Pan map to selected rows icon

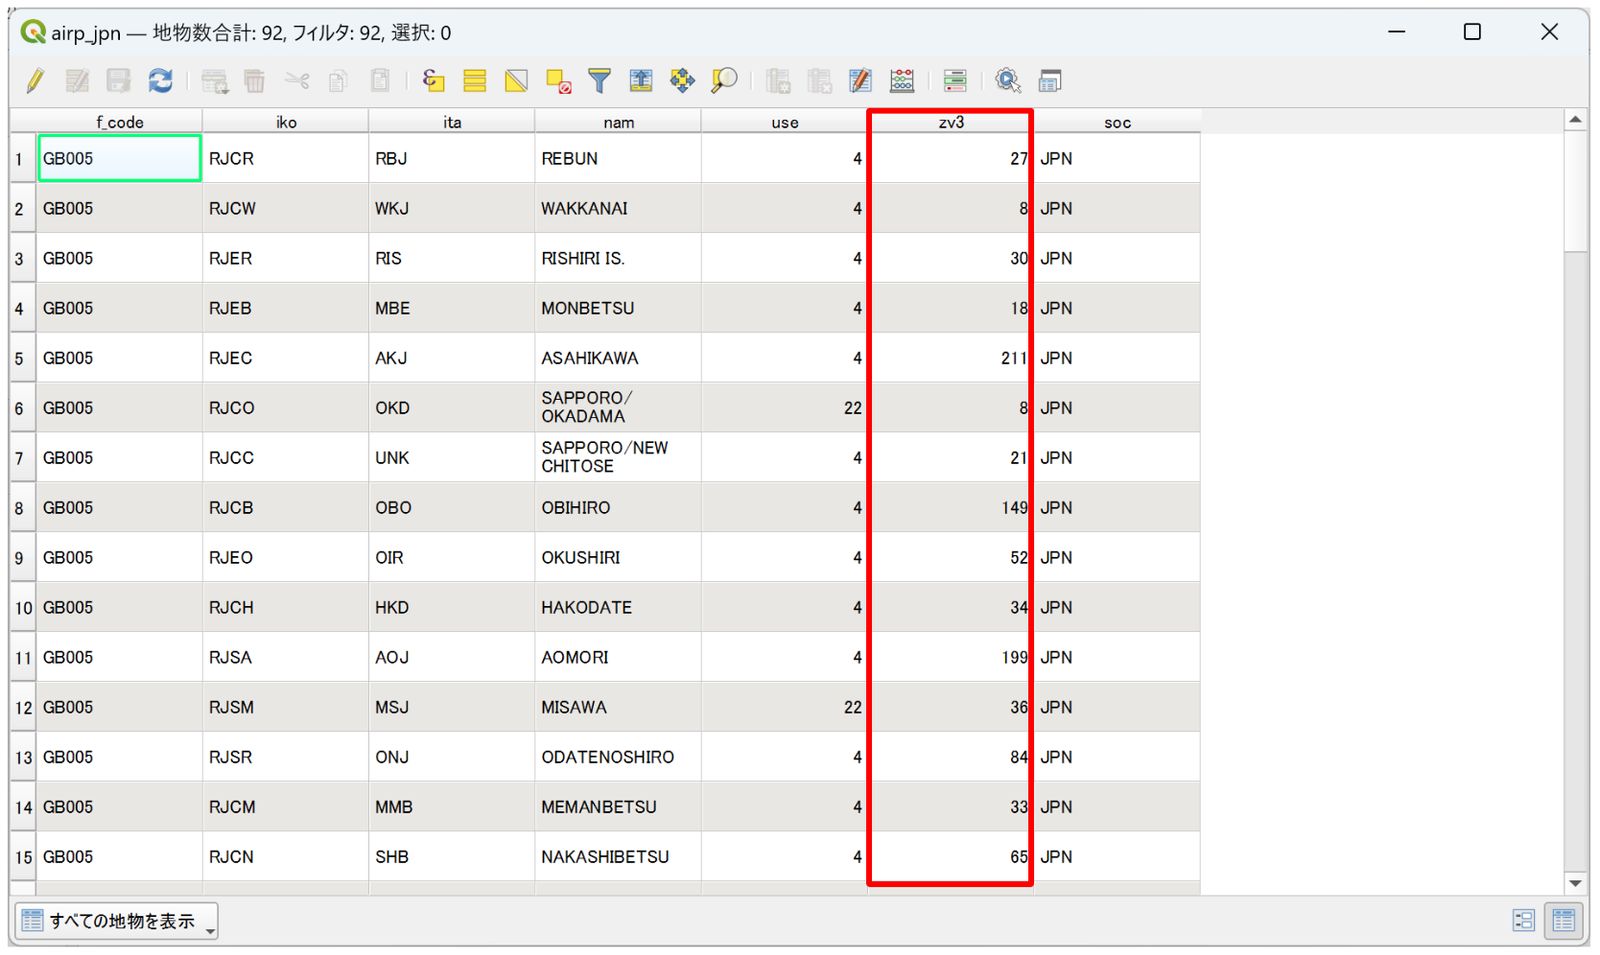coord(682,81)
